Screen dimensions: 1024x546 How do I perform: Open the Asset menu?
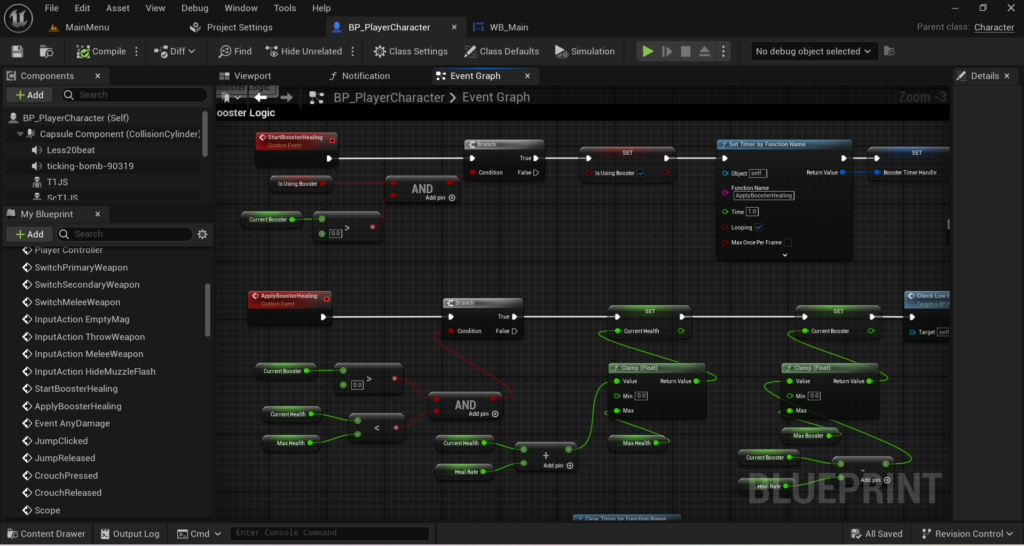[118, 8]
